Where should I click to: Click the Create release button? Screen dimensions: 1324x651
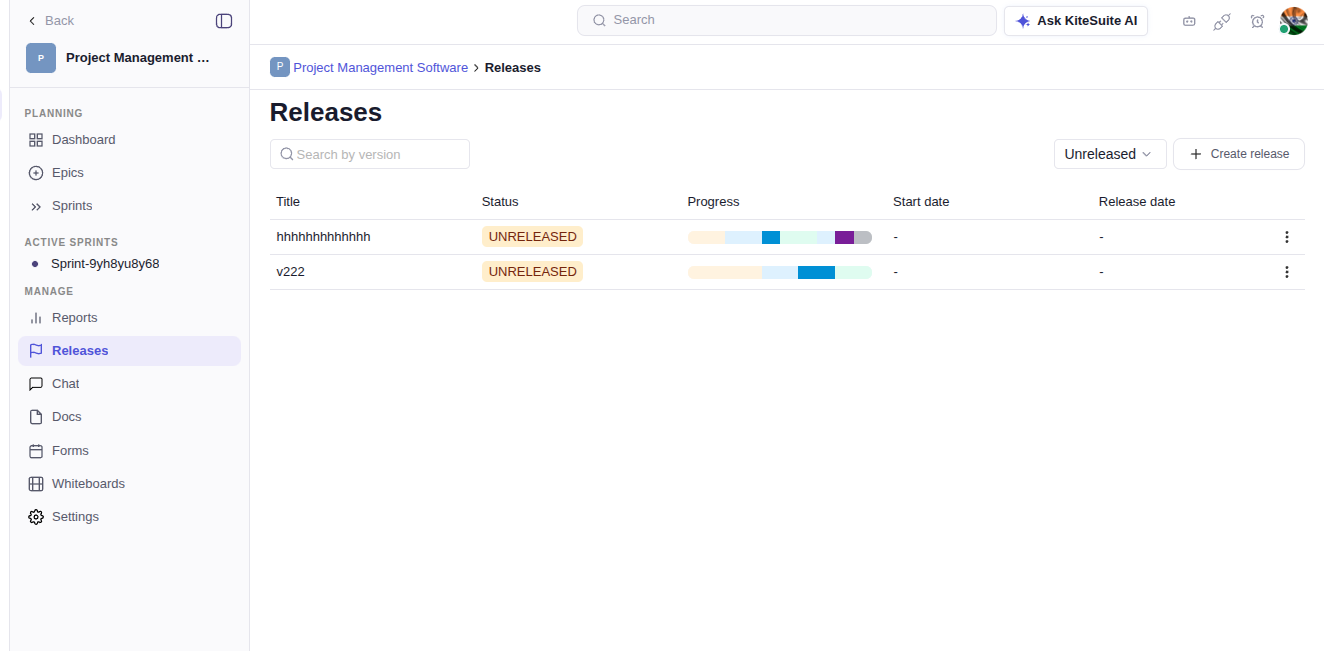coord(1239,154)
